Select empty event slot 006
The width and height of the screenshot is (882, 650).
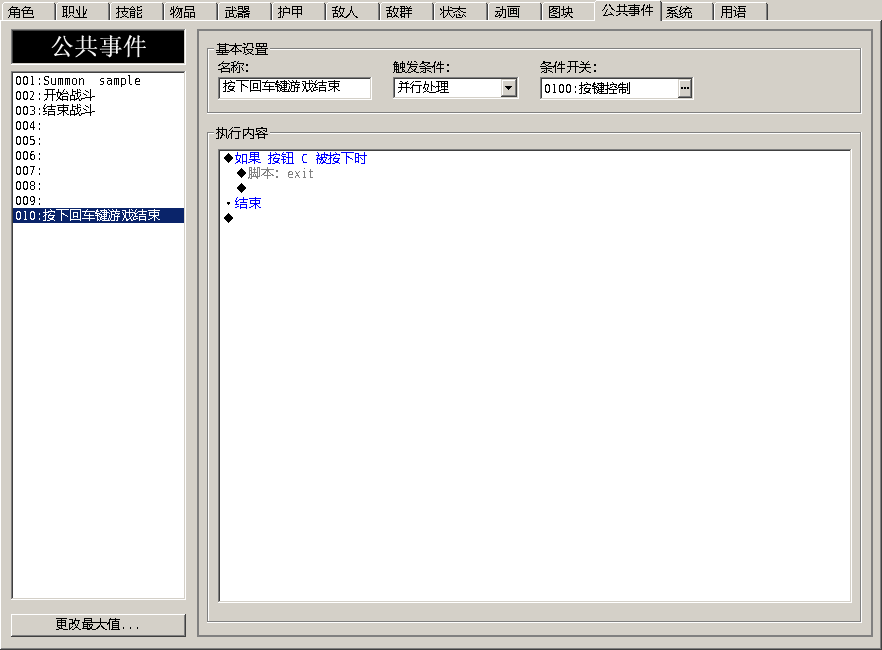point(98,155)
